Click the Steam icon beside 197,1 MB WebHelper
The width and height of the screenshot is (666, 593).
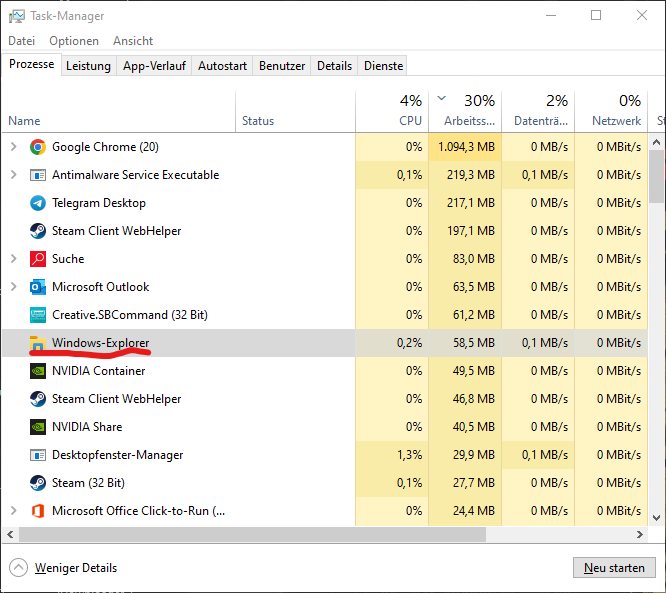point(38,231)
